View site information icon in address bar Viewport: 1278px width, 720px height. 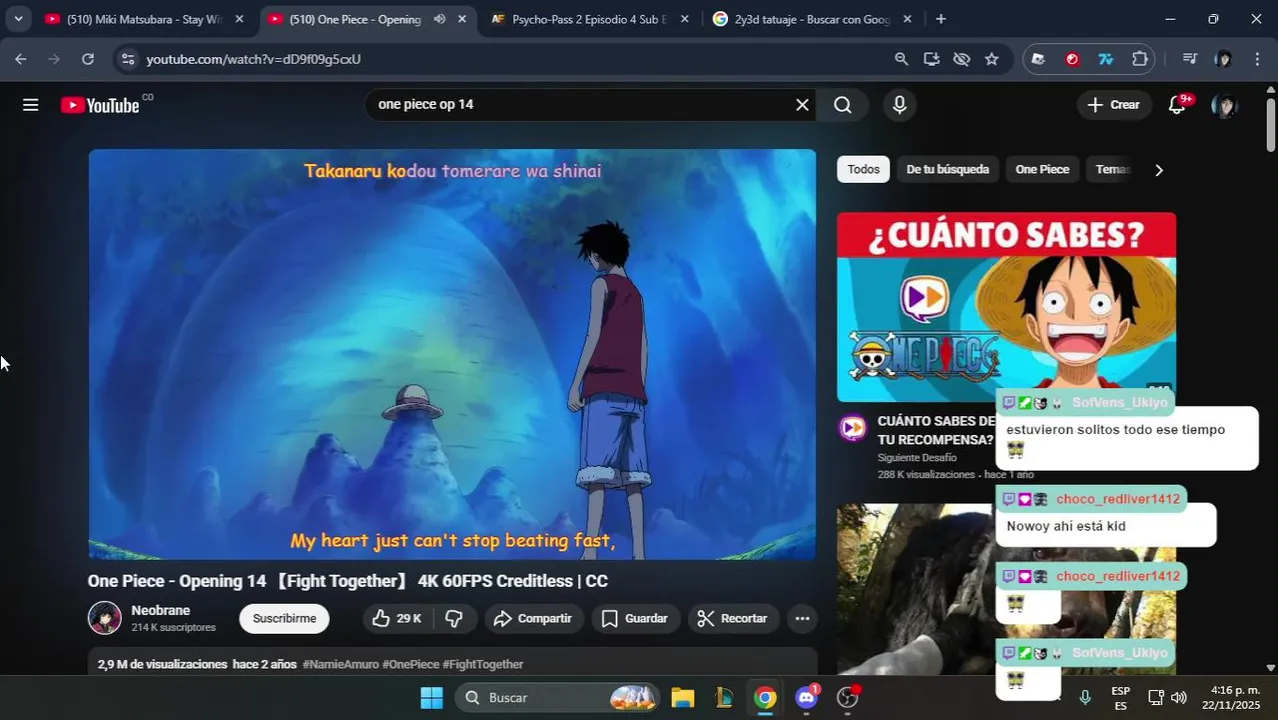pos(127,59)
